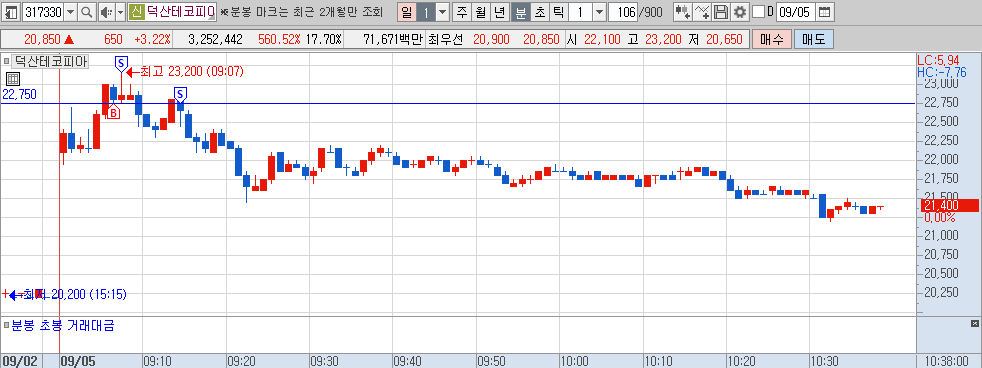Open the add candle chart icon
The image size is (982, 368).
coord(683,12)
